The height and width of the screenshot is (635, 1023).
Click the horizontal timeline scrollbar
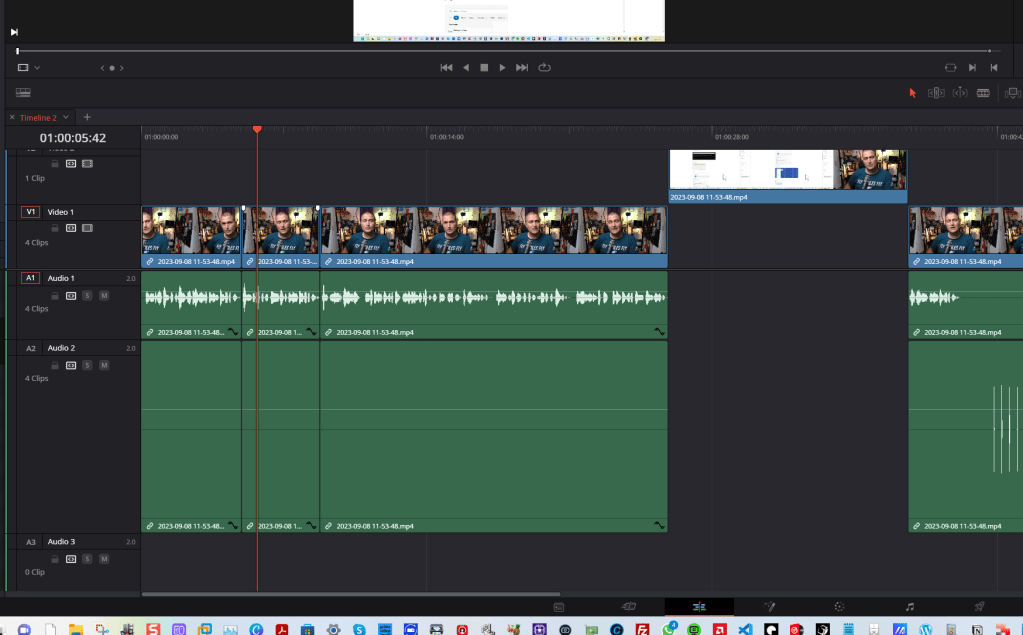point(350,594)
